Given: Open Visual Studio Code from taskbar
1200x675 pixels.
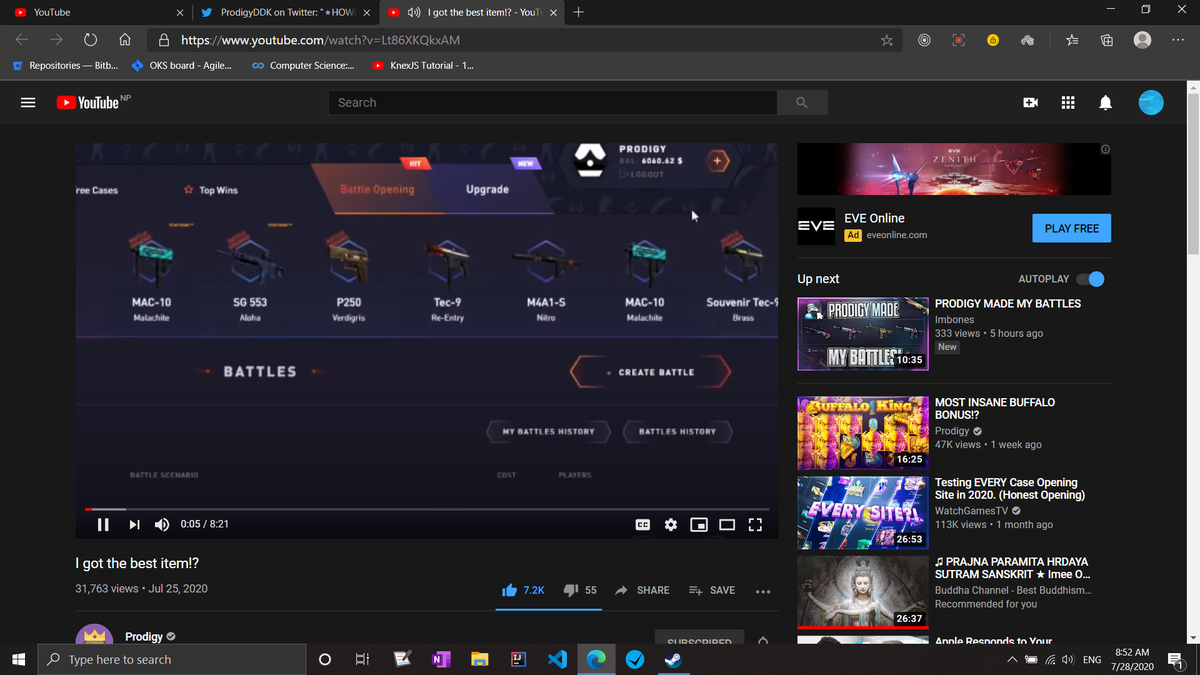Looking at the screenshot, I should click(x=557, y=660).
